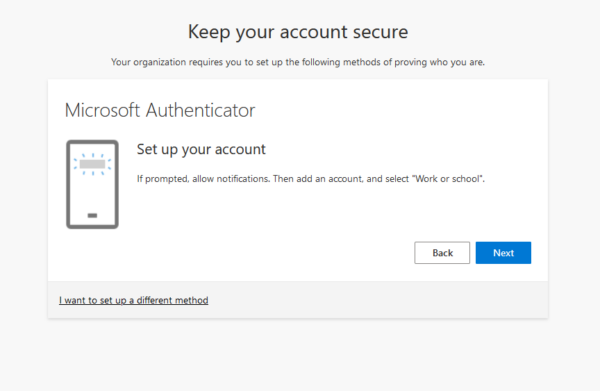The height and width of the screenshot is (391, 600).
Task: Click empty page background below the card
Action: pyautogui.click(x=298, y=354)
